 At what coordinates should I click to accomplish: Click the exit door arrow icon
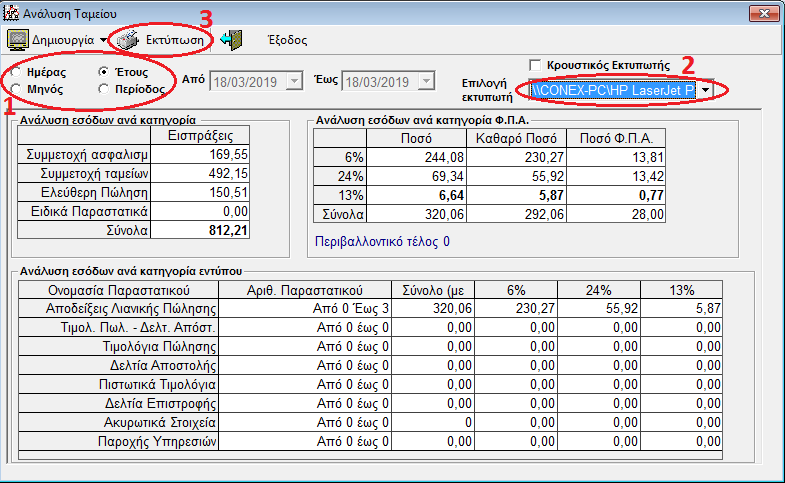coord(231,40)
